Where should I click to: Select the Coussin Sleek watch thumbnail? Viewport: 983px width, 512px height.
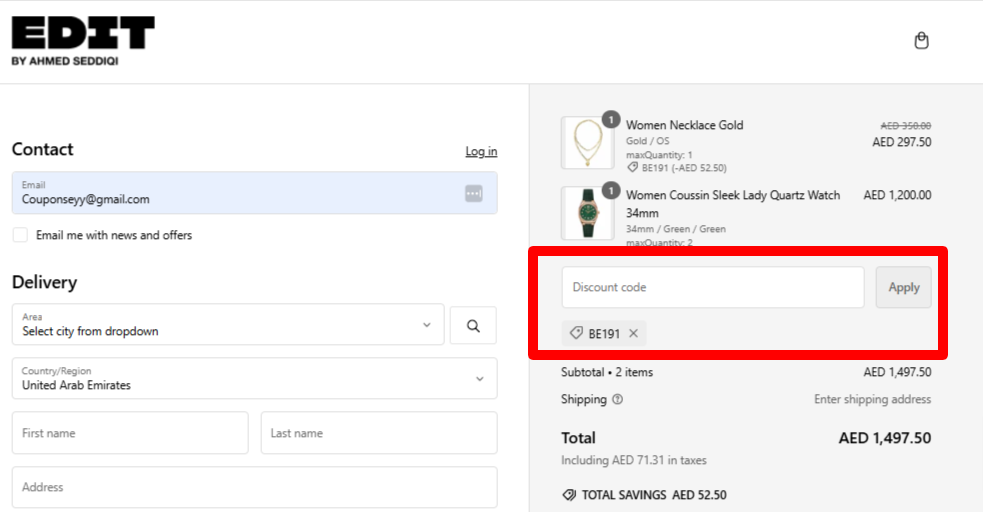click(x=587, y=213)
